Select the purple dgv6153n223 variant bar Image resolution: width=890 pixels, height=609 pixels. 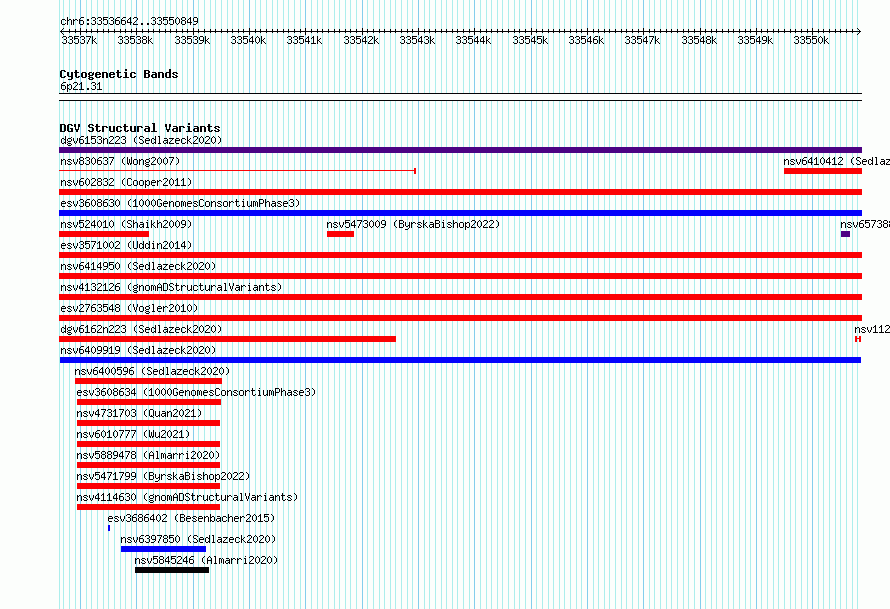(460, 150)
